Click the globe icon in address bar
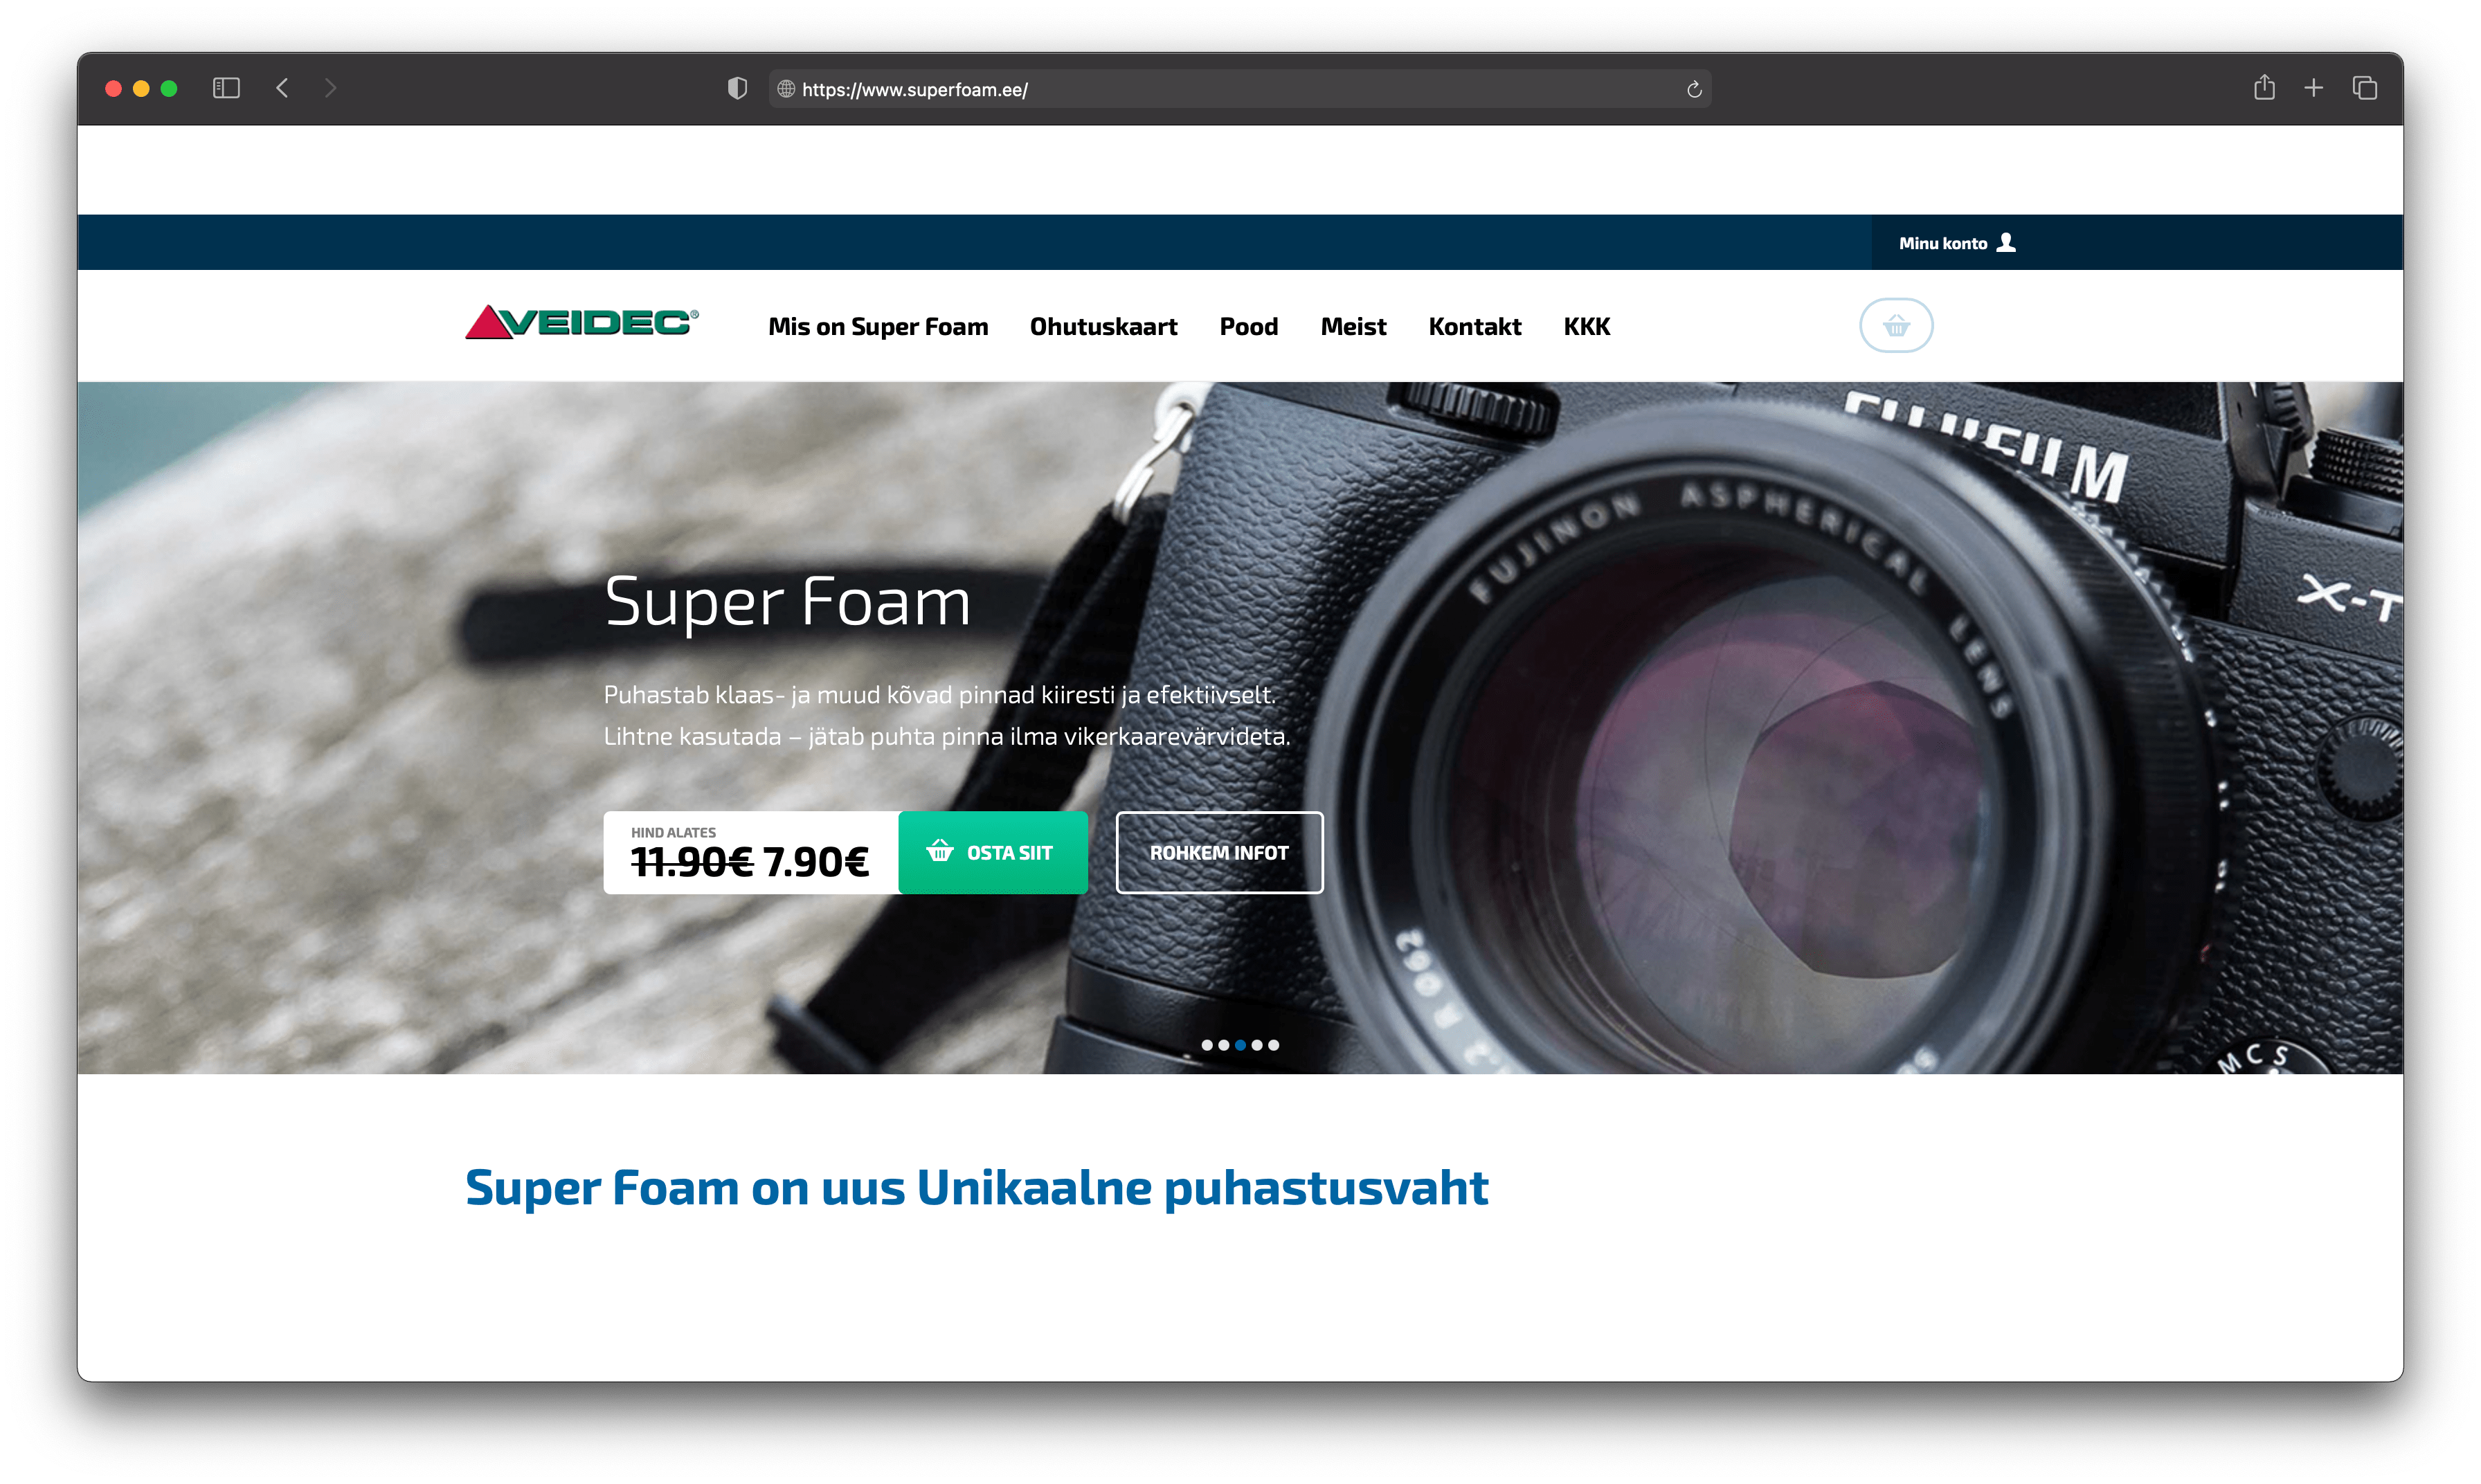This screenshot has width=2481, height=1484. tap(786, 89)
